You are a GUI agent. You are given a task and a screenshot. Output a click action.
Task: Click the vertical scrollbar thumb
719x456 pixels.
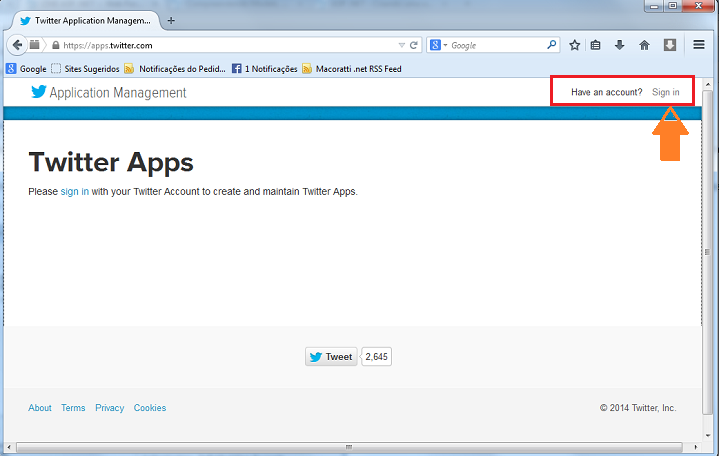pos(708,252)
